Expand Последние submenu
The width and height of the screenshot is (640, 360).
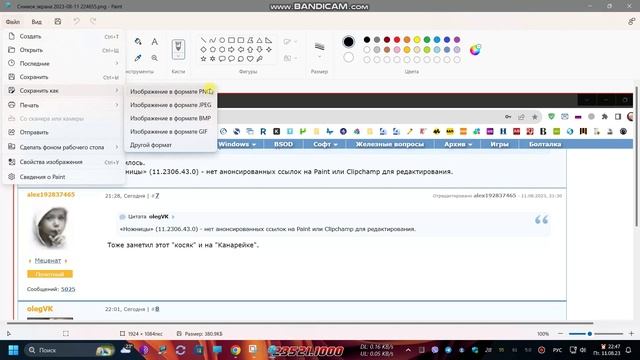click(x=64, y=63)
